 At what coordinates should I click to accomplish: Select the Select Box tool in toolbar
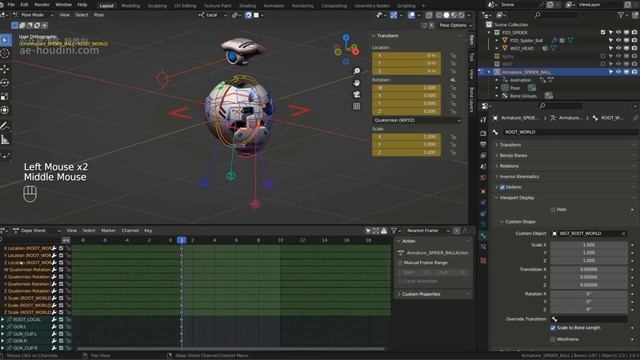click(x=5, y=40)
